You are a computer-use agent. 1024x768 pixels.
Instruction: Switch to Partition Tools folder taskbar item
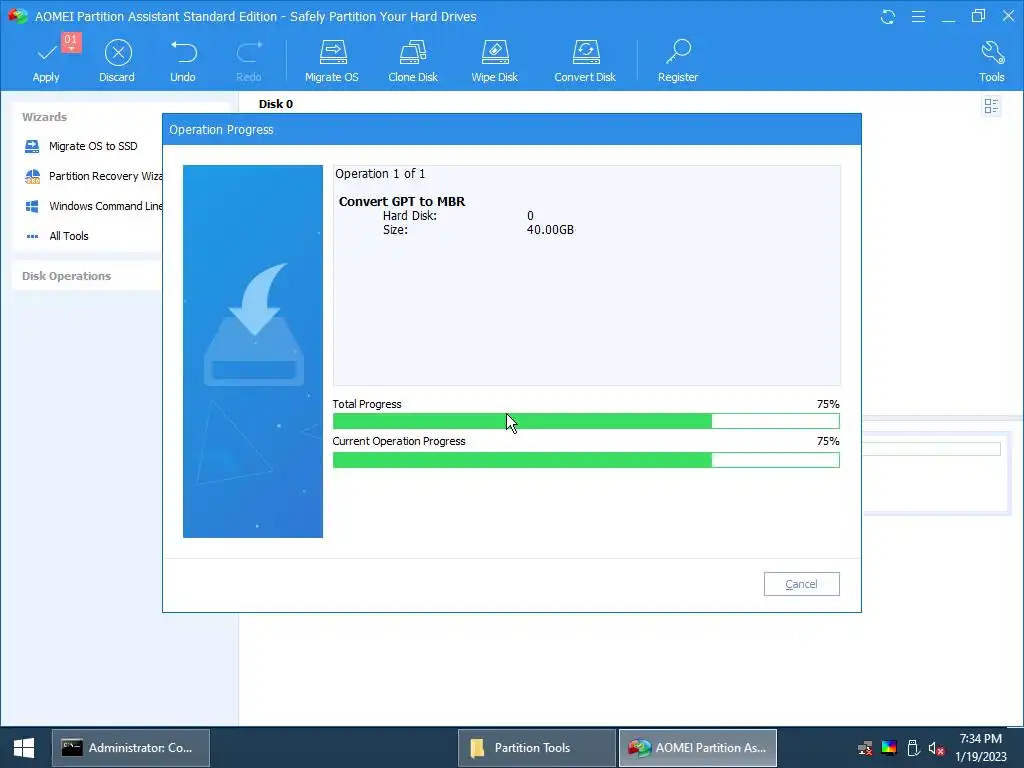point(536,748)
